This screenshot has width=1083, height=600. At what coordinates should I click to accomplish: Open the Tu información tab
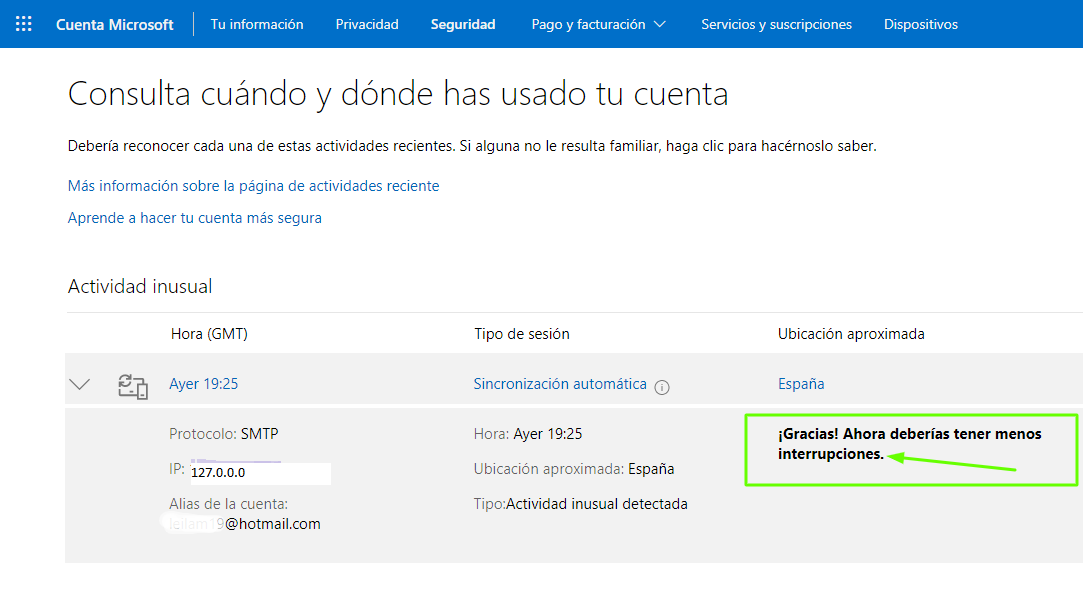point(257,24)
